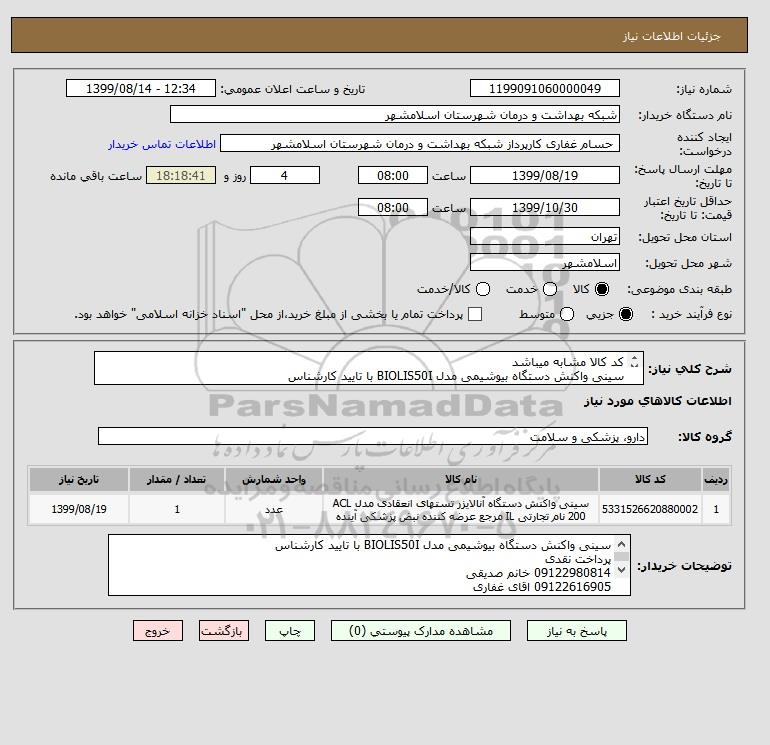Click the استان محل تحویل تهران field
This screenshot has height=745, width=770.
545,237
